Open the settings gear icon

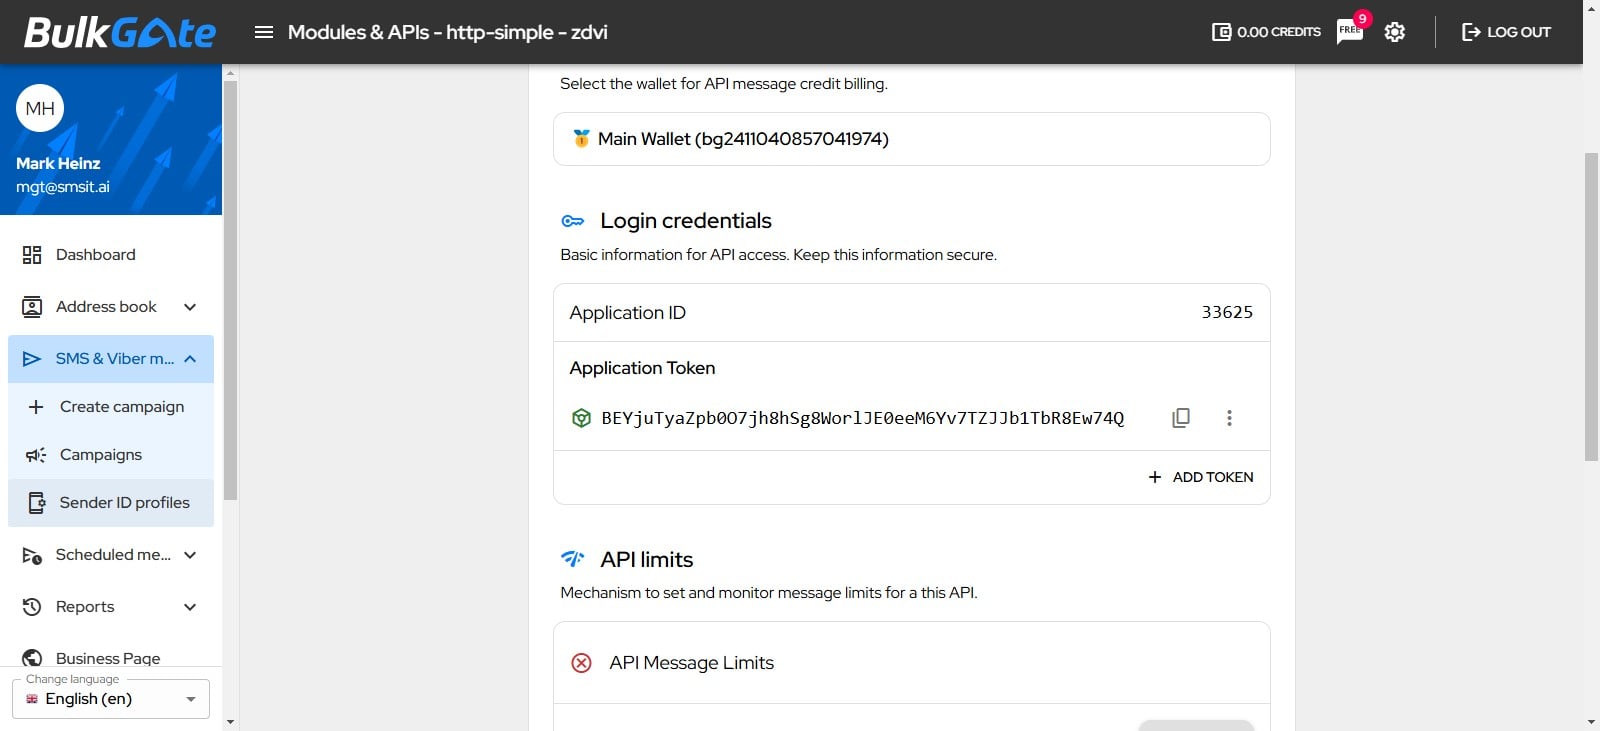point(1395,32)
